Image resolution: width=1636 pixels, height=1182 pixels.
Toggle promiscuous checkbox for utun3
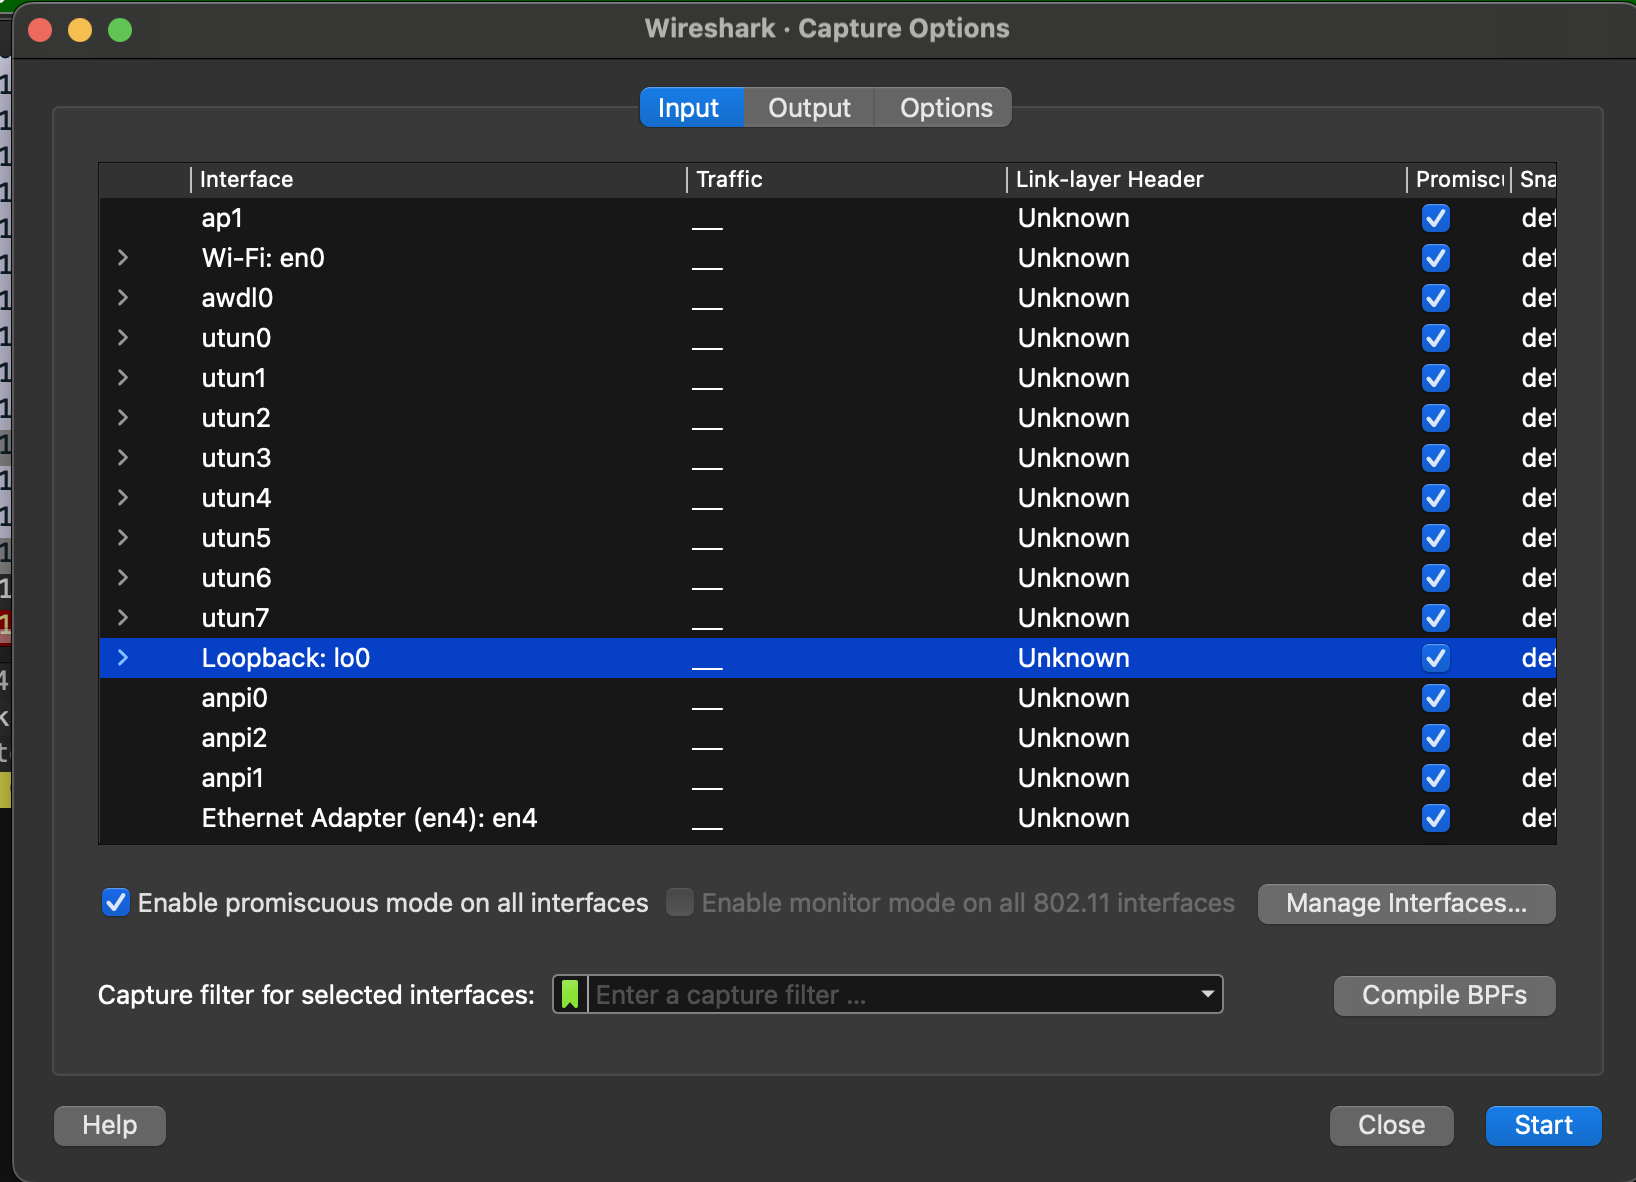(1436, 458)
